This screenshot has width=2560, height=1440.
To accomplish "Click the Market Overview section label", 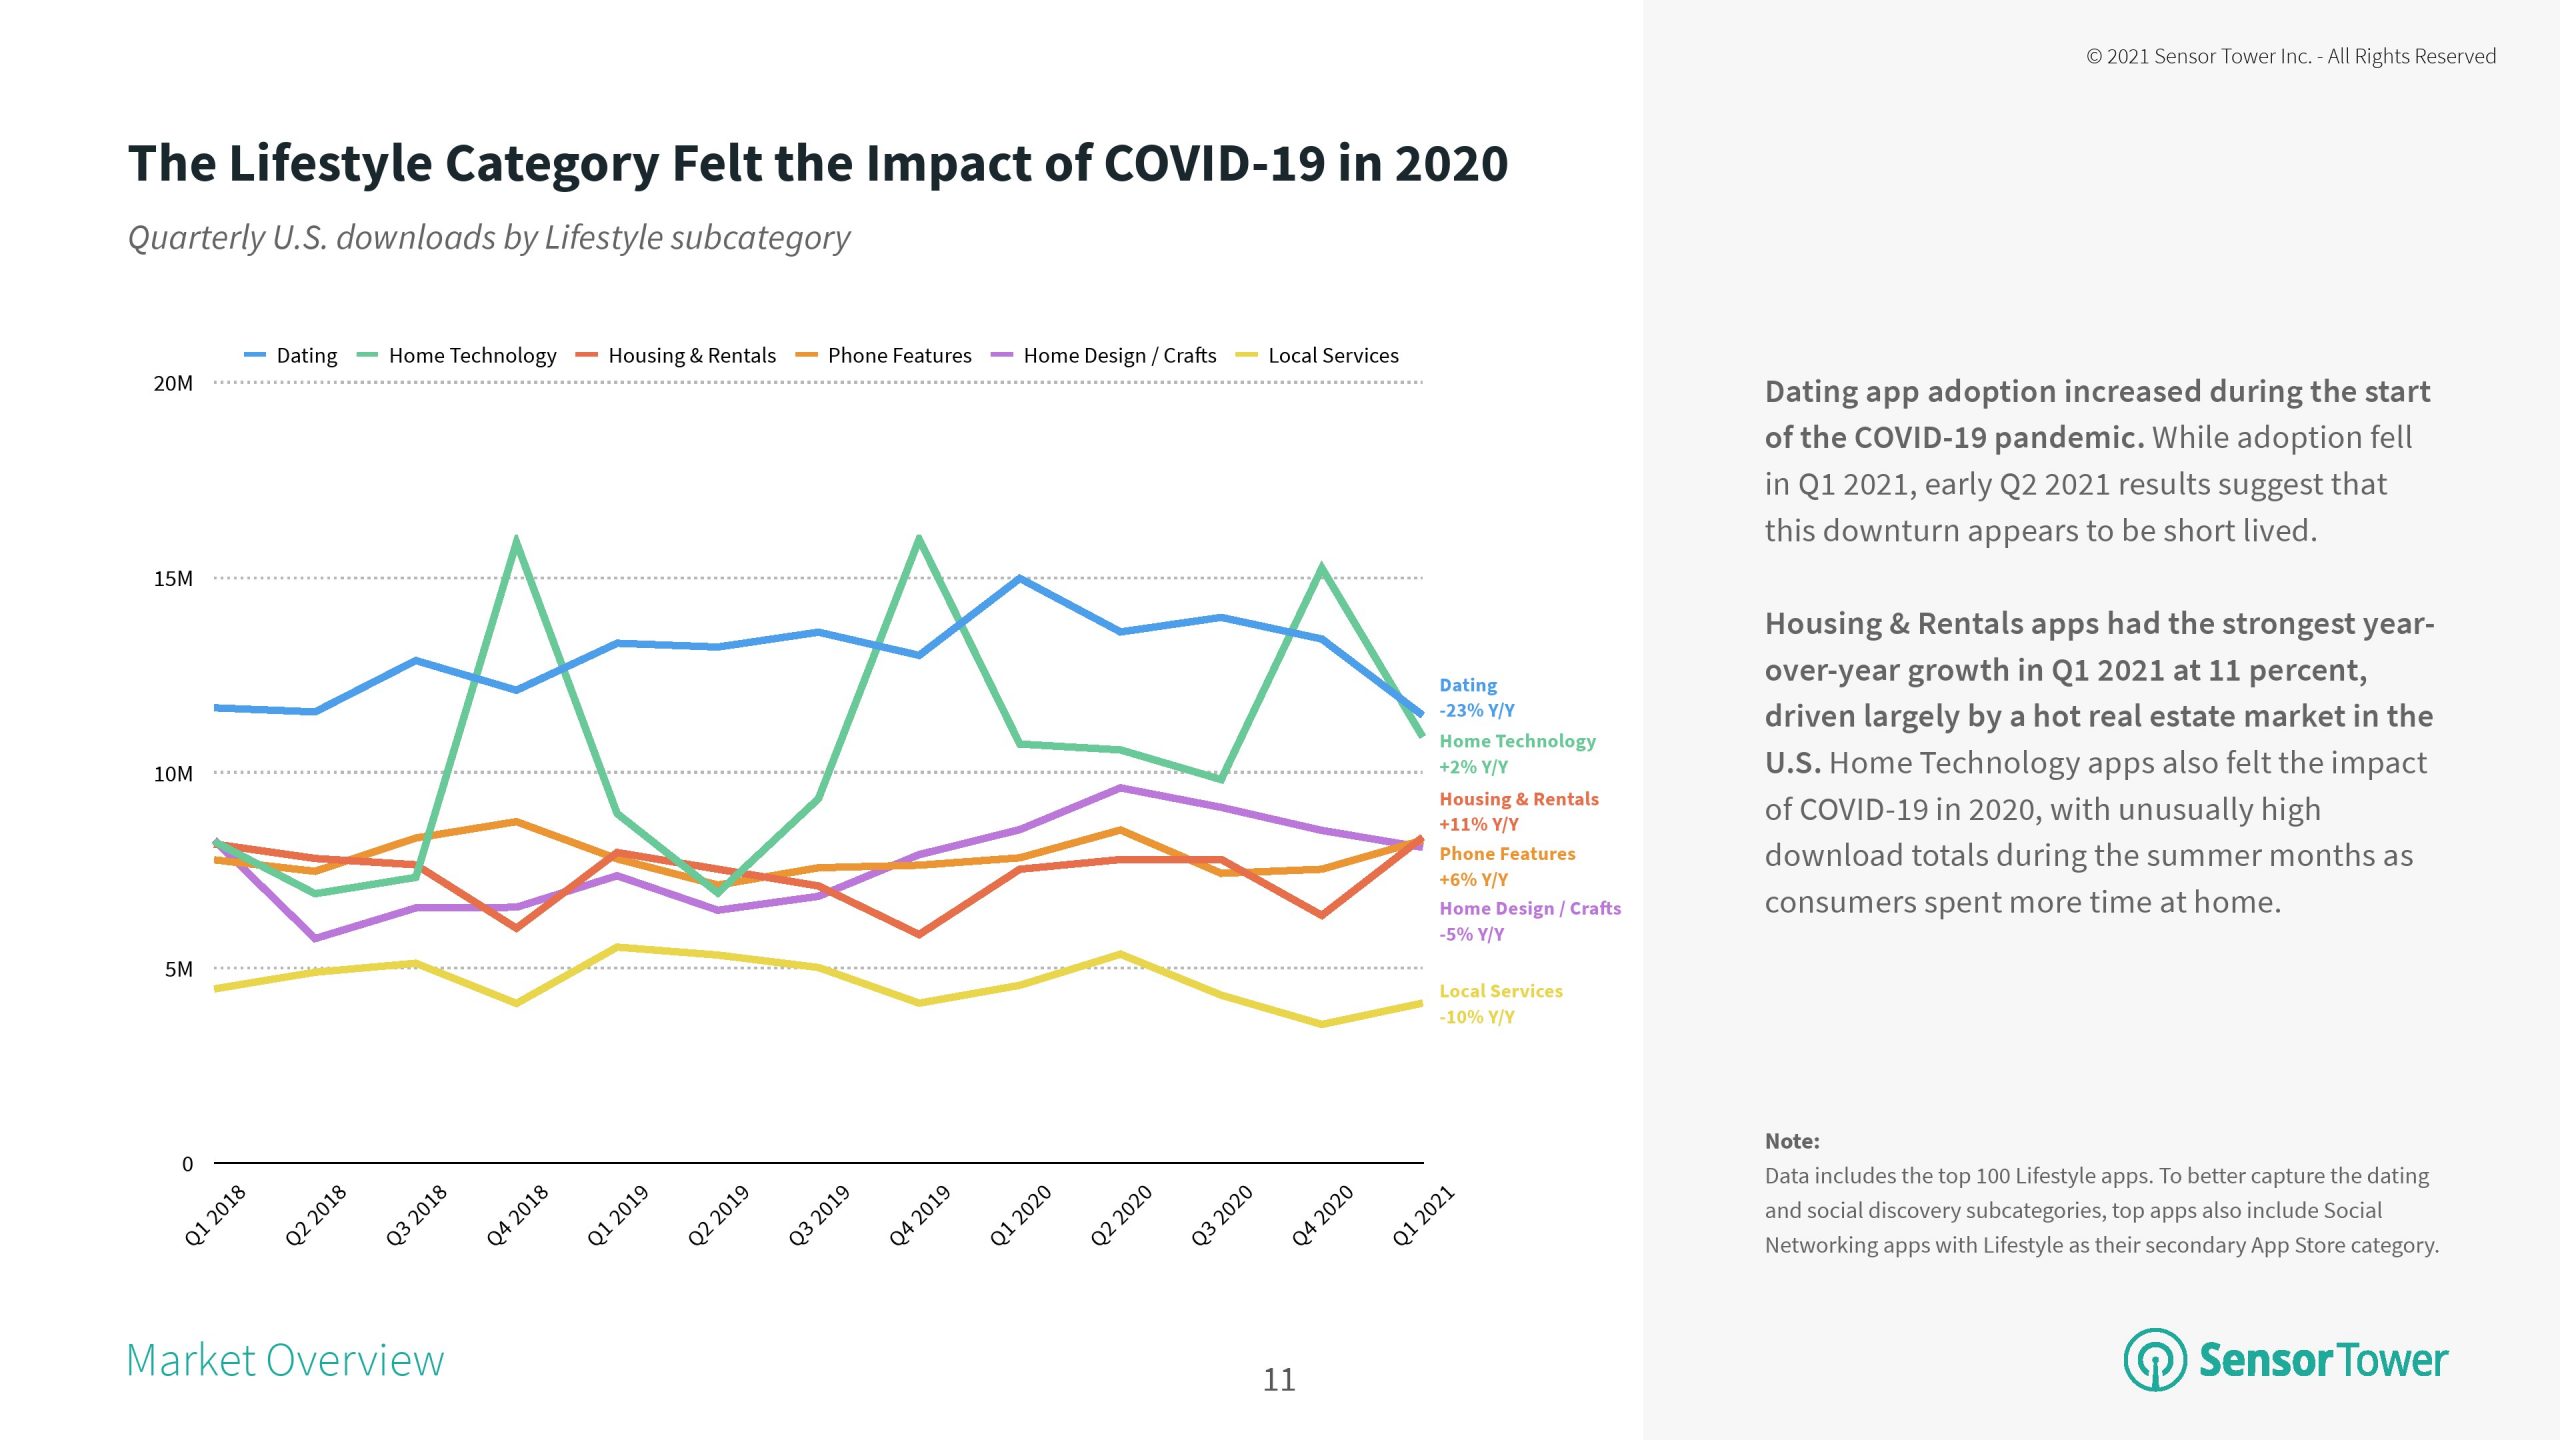I will [x=285, y=1360].
